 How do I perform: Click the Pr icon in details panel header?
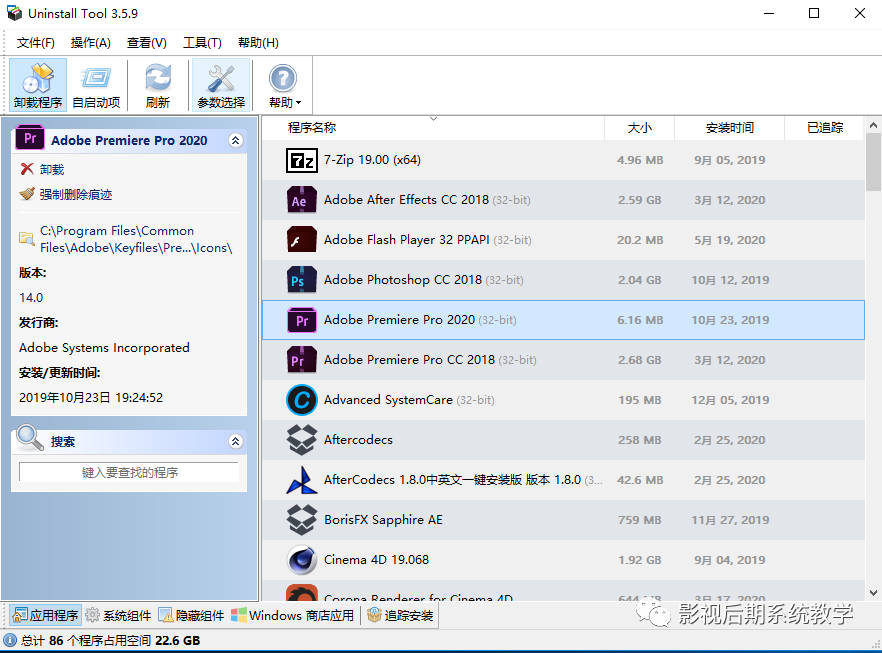point(30,138)
